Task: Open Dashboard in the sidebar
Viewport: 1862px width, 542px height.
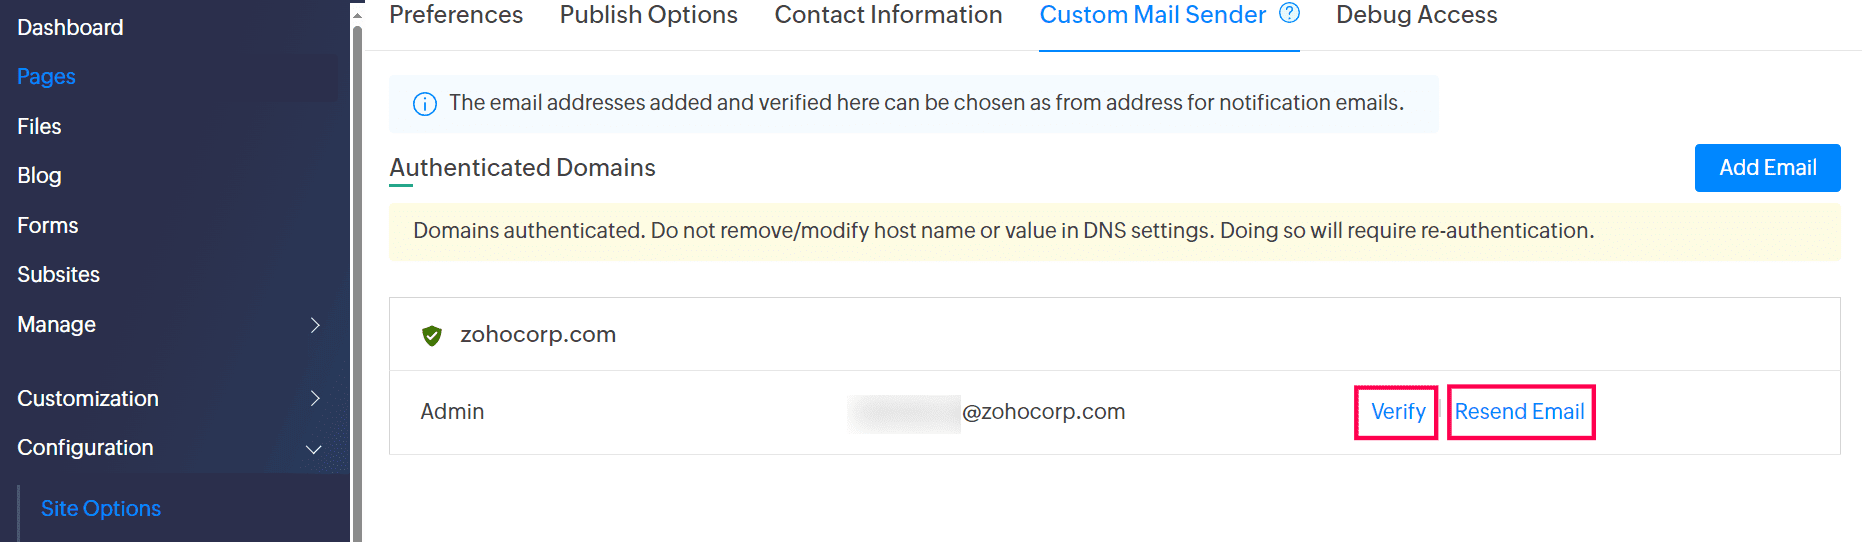Action: (x=70, y=28)
